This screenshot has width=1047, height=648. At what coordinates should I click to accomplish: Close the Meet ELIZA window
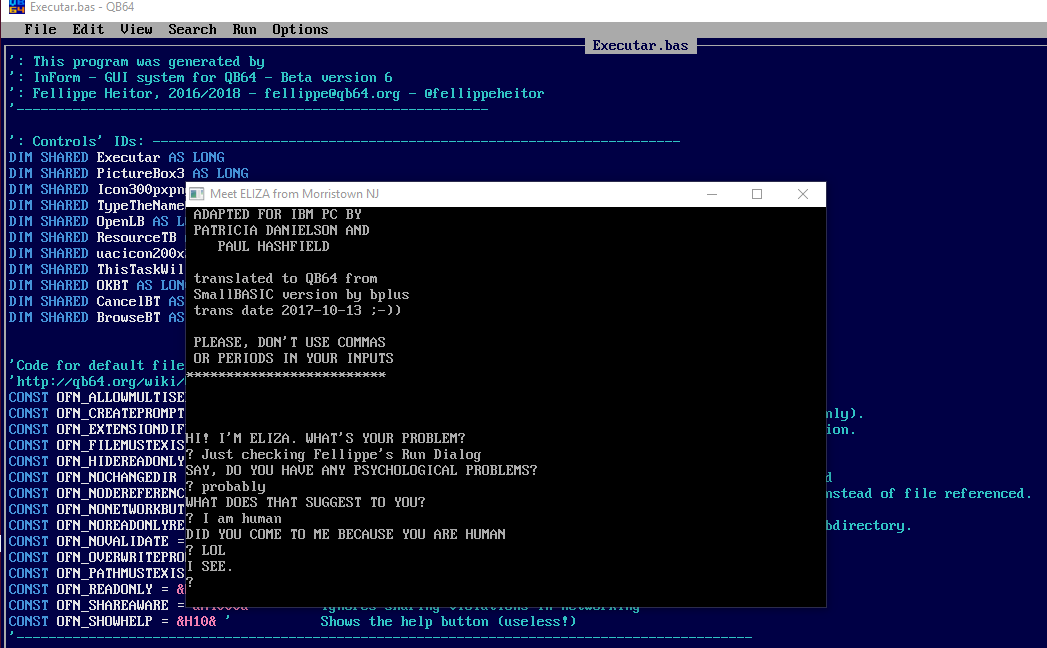(x=803, y=194)
